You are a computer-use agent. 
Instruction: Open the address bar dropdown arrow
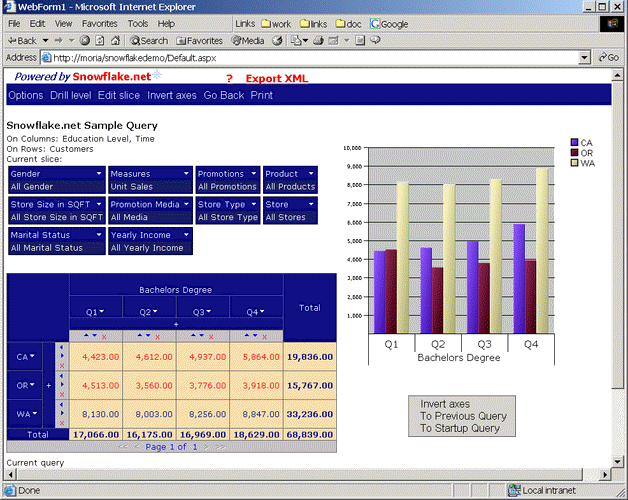click(584, 58)
